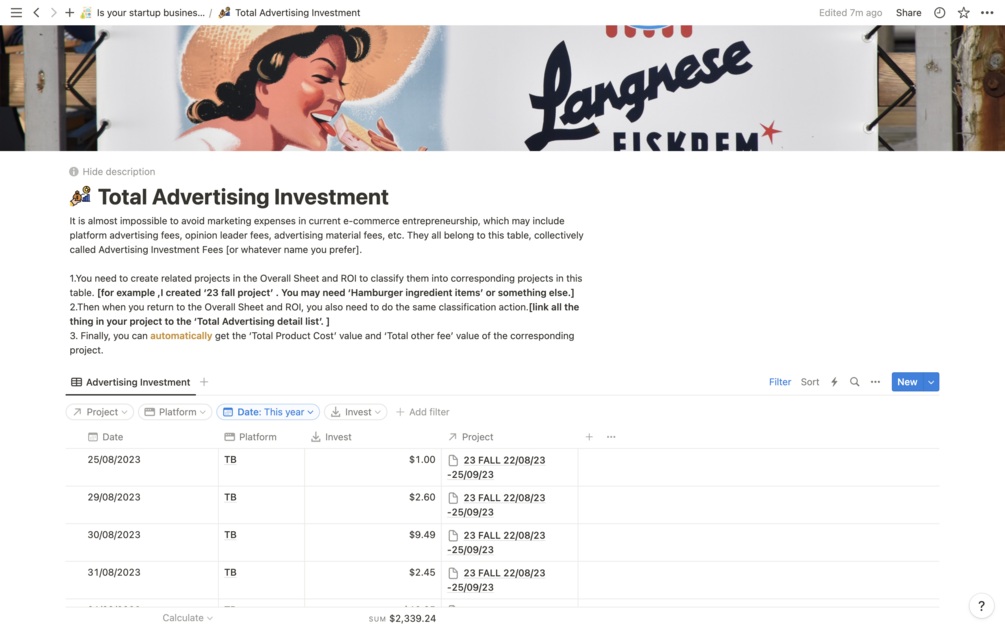
Task: Add a new page with plus icon
Action: coord(69,12)
